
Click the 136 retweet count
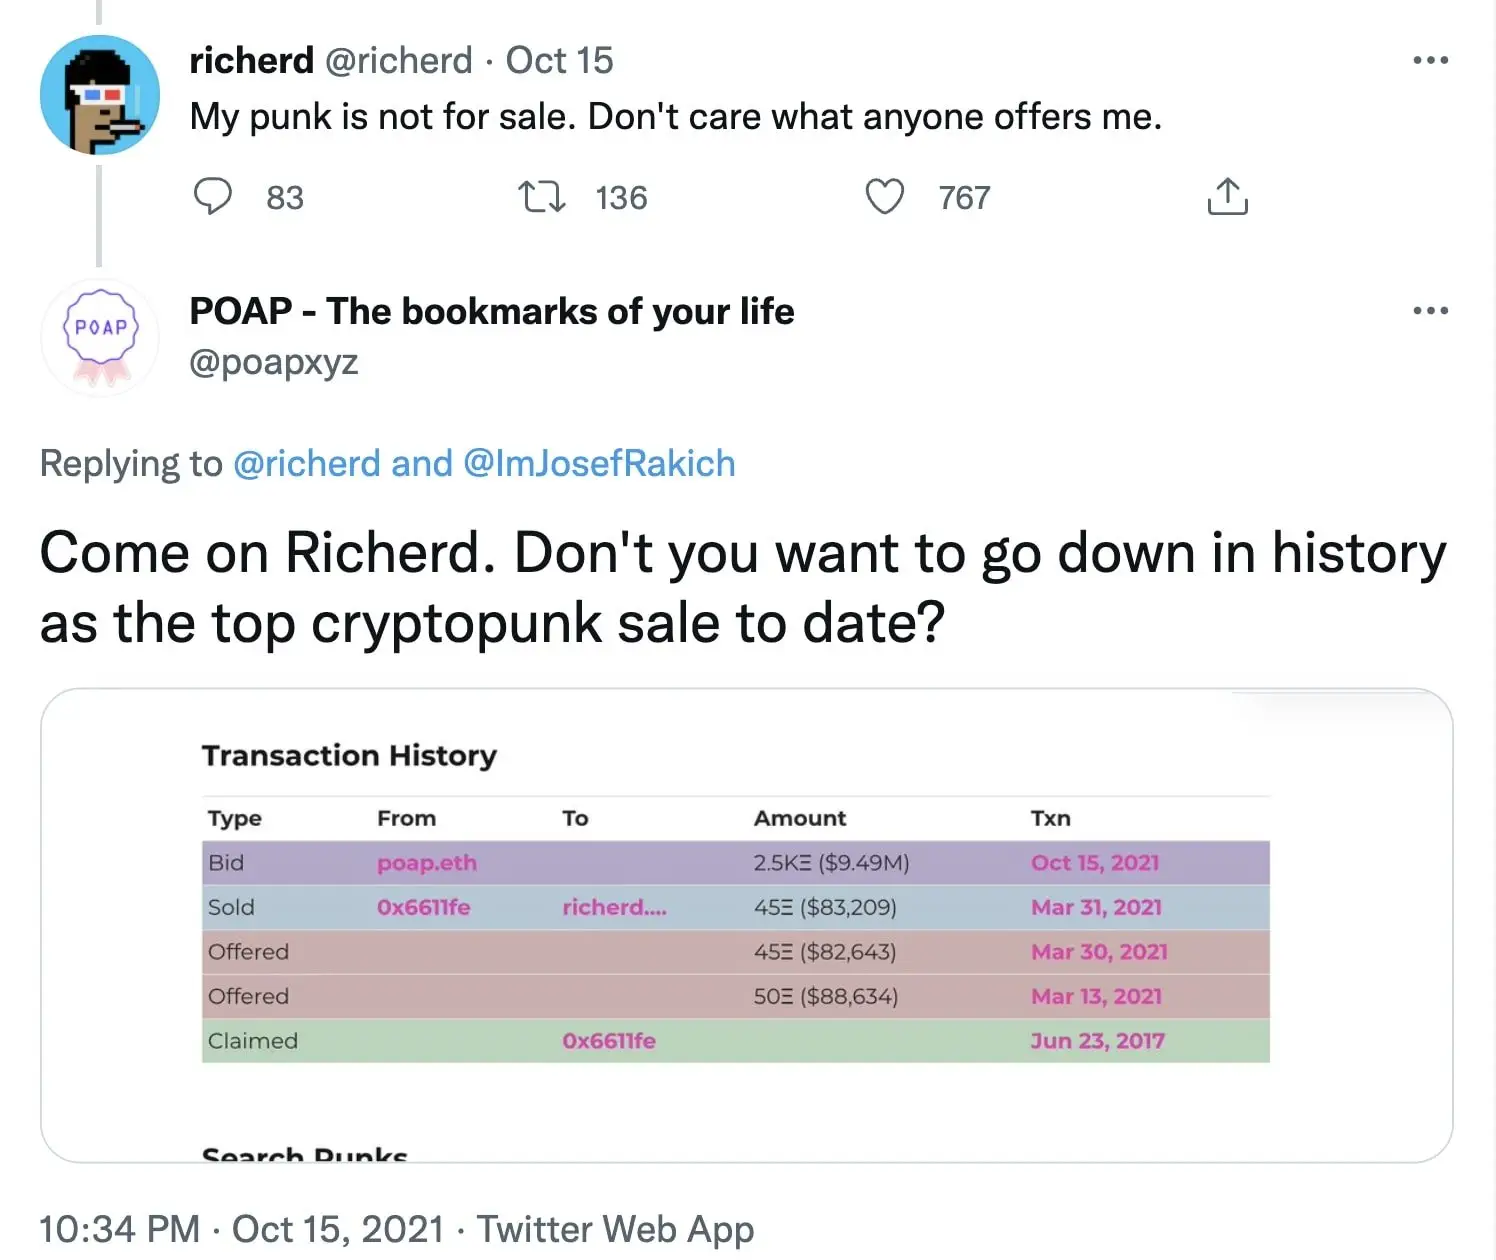tap(621, 198)
